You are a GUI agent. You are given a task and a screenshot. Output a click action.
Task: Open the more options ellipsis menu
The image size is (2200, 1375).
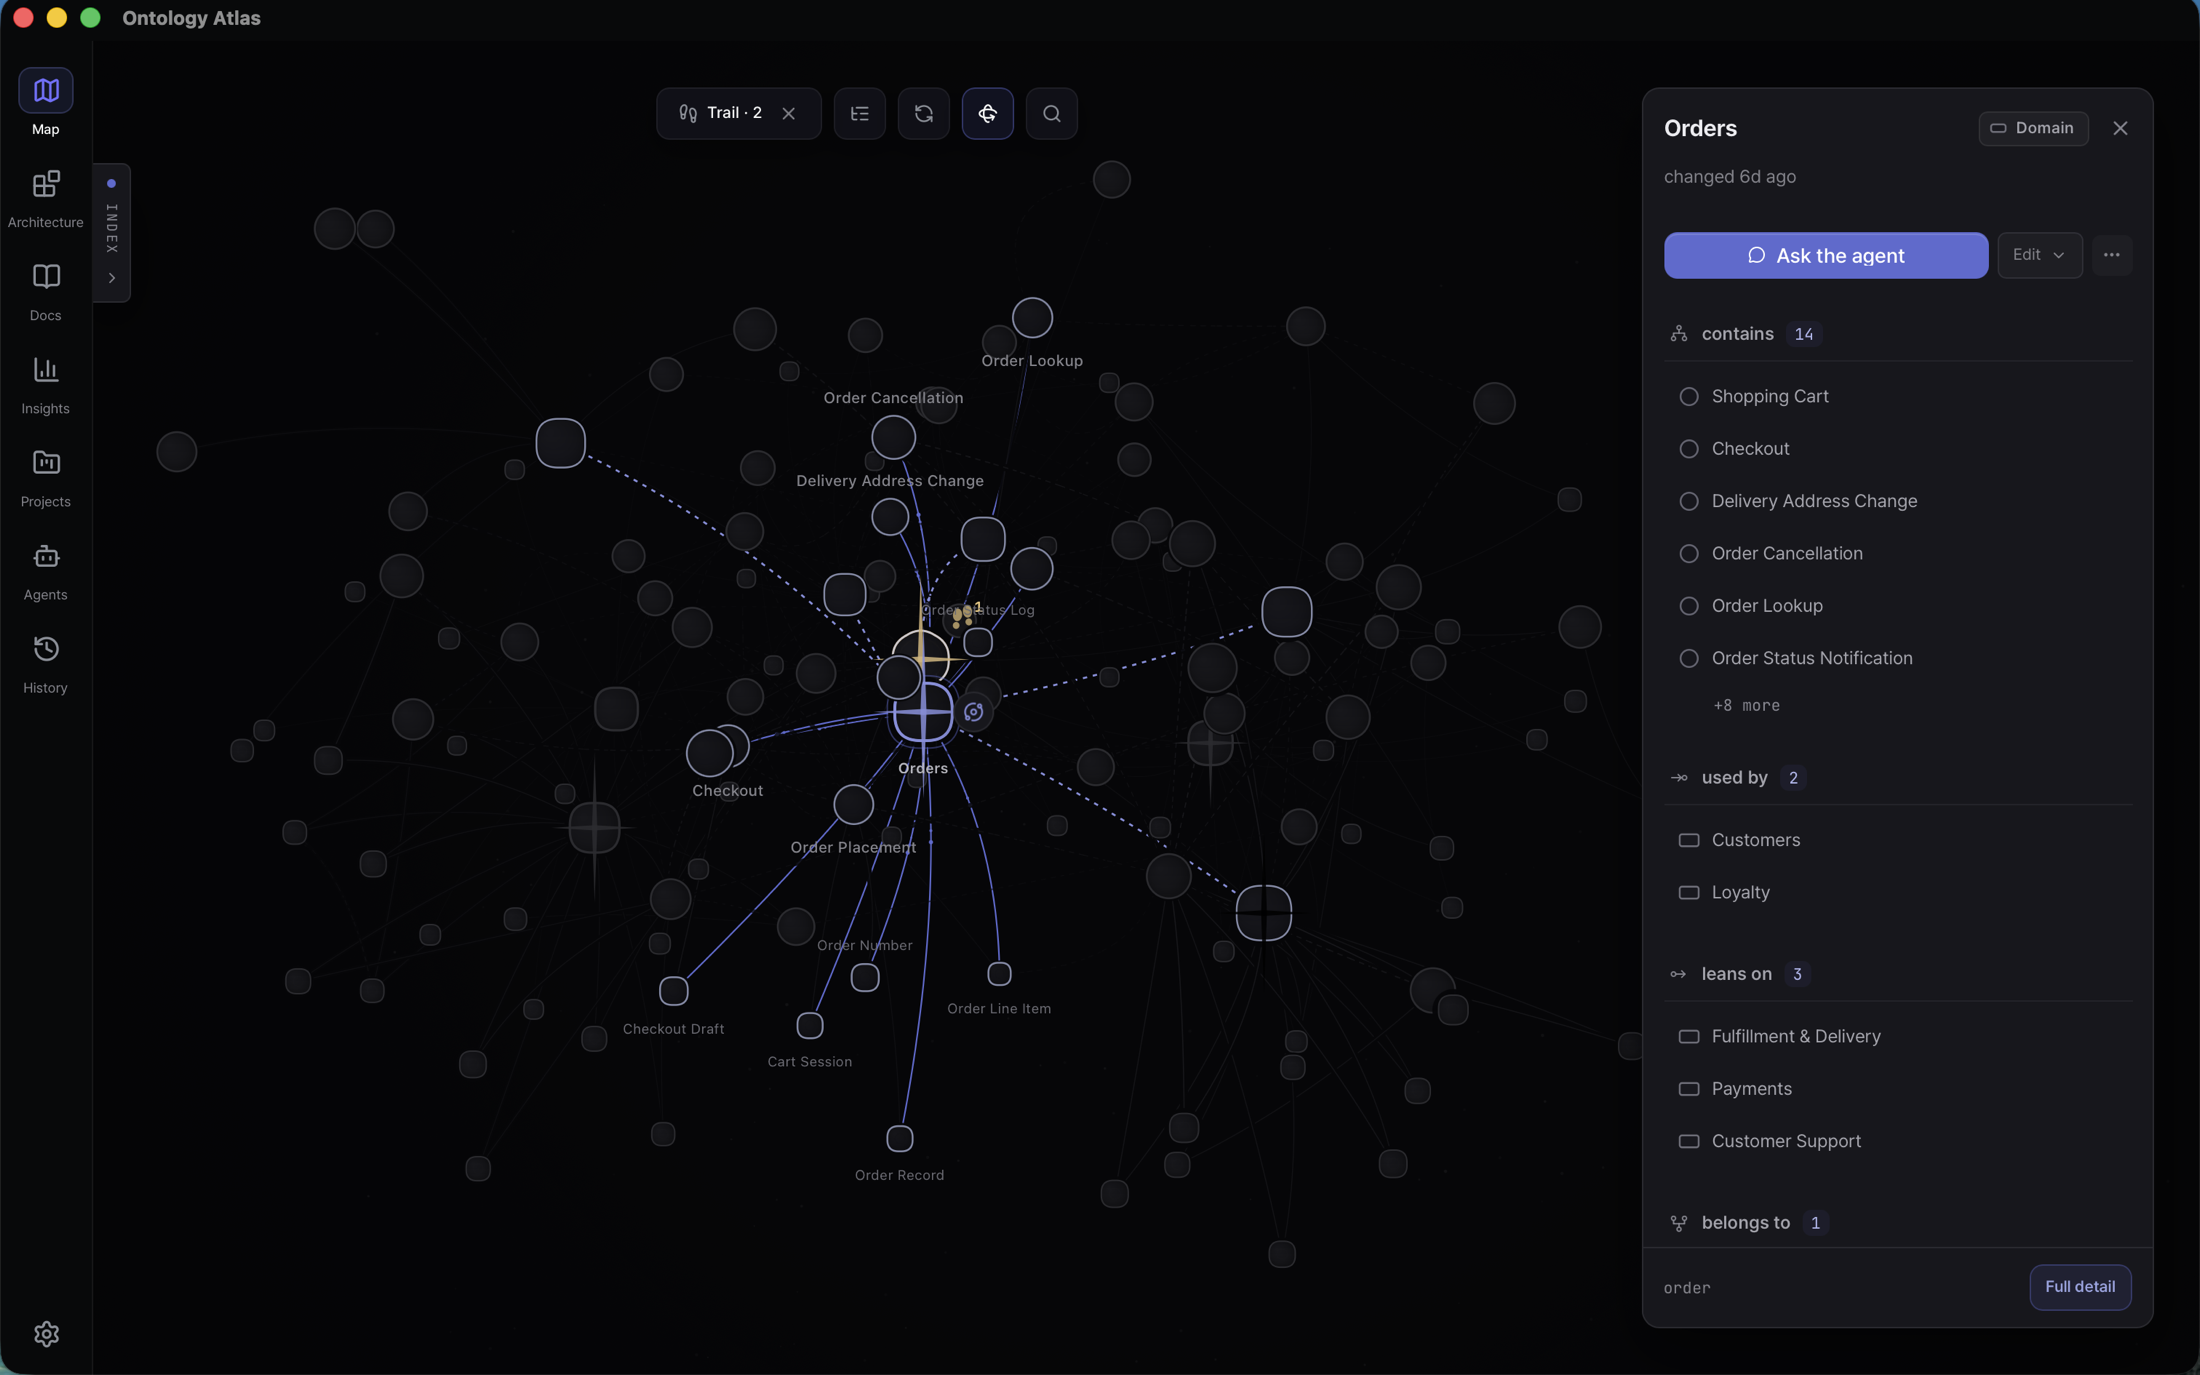(2111, 255)
